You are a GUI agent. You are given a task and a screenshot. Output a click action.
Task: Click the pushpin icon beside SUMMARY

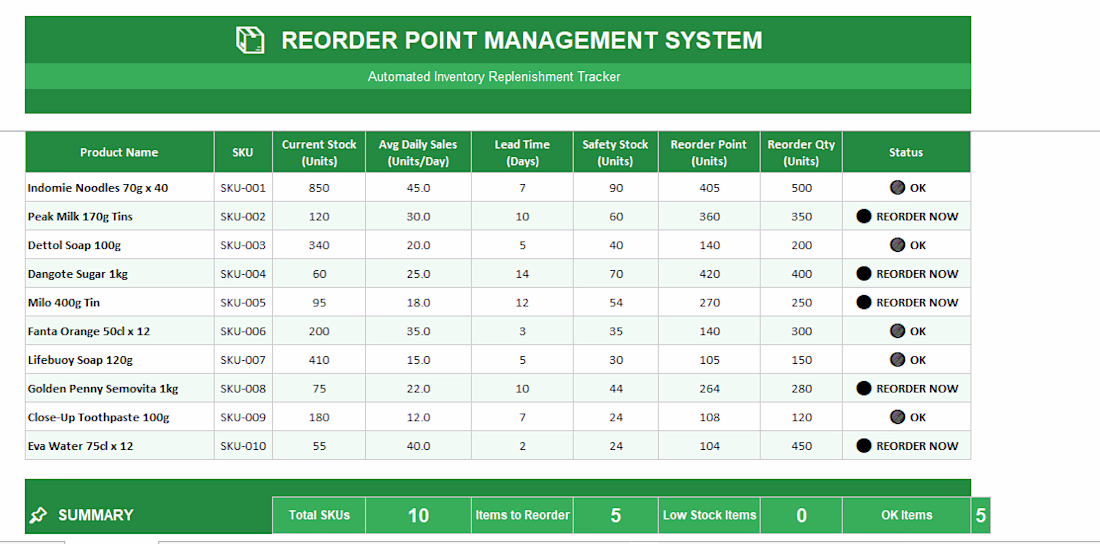[x=39, y=515]
